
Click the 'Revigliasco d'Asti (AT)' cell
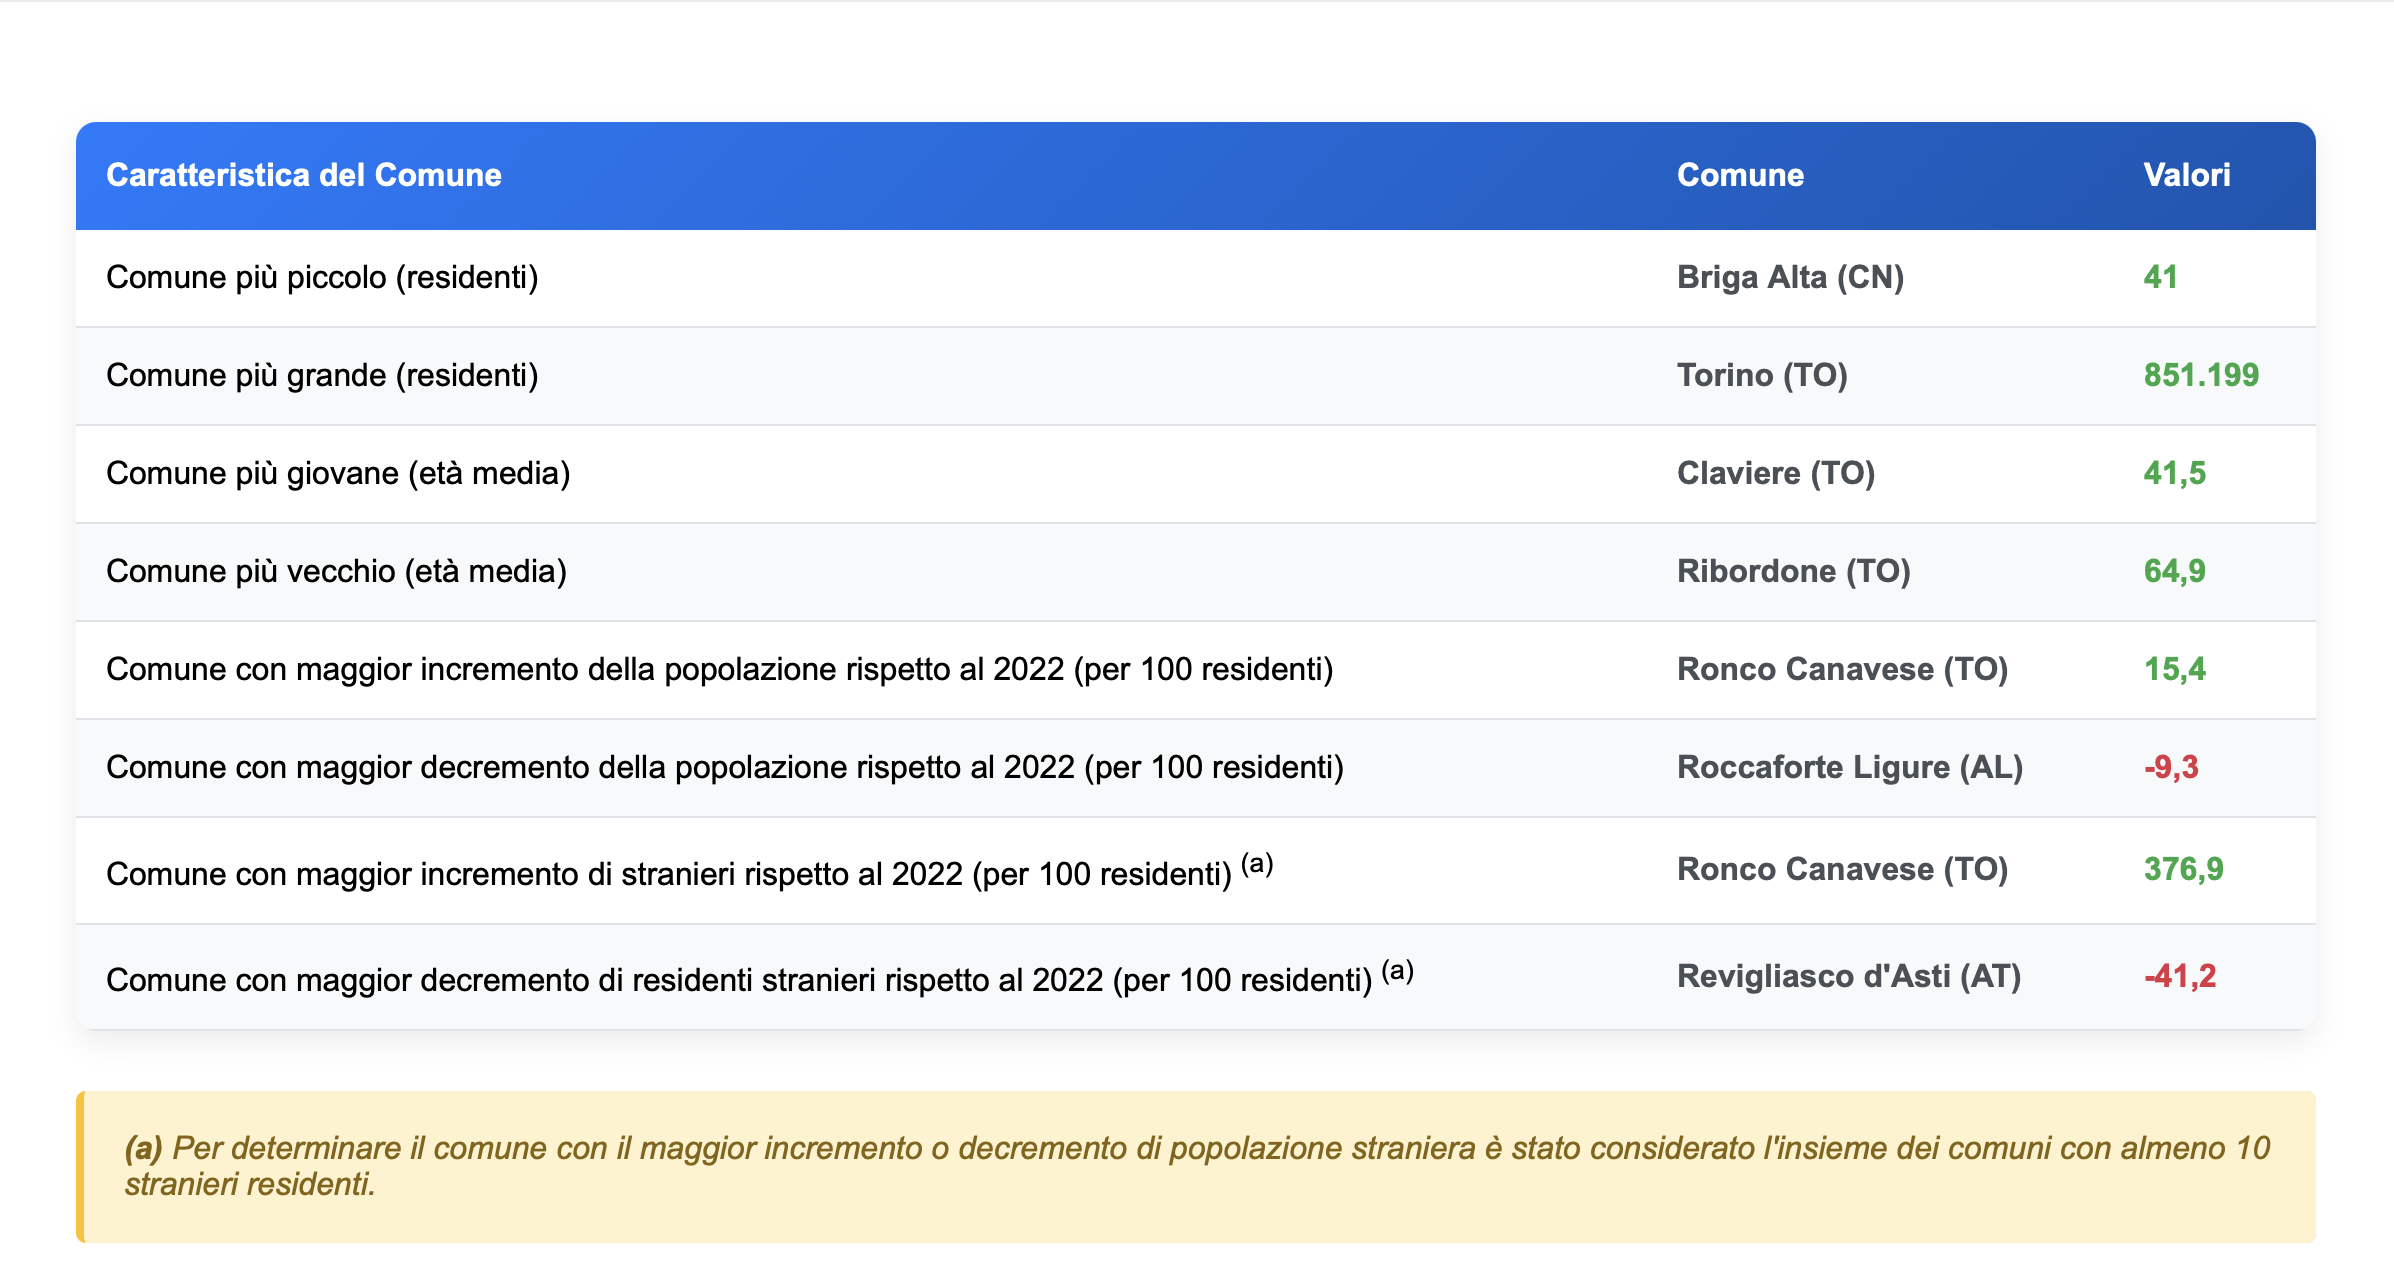click(x=1848, y=976)
